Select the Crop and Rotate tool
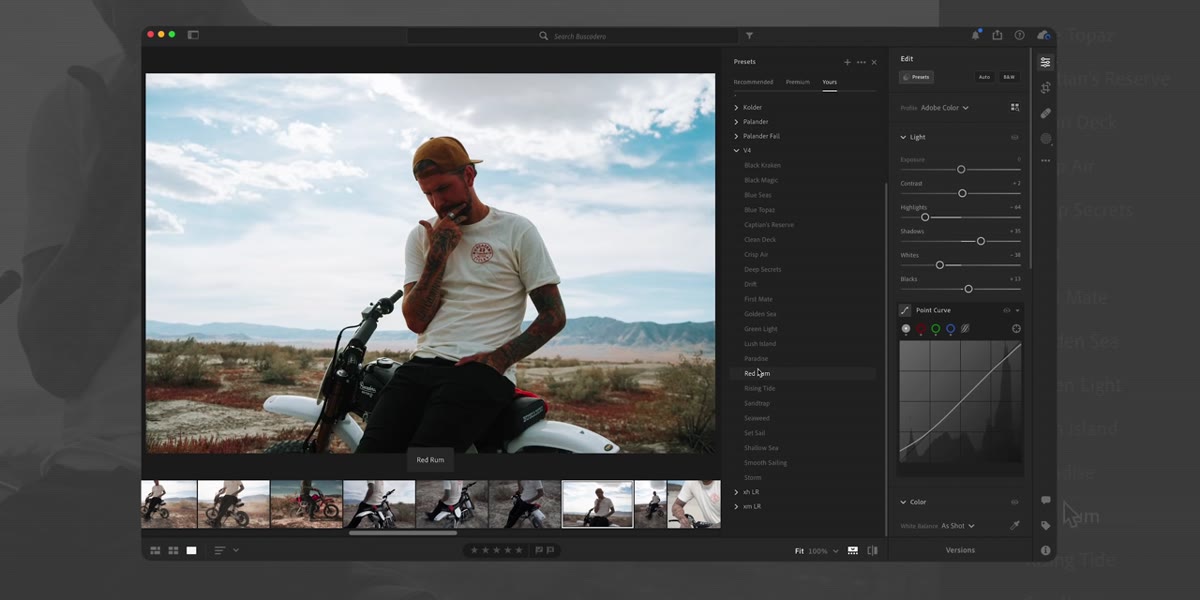Viewport: 1200px width, 600px height. 1045,88
